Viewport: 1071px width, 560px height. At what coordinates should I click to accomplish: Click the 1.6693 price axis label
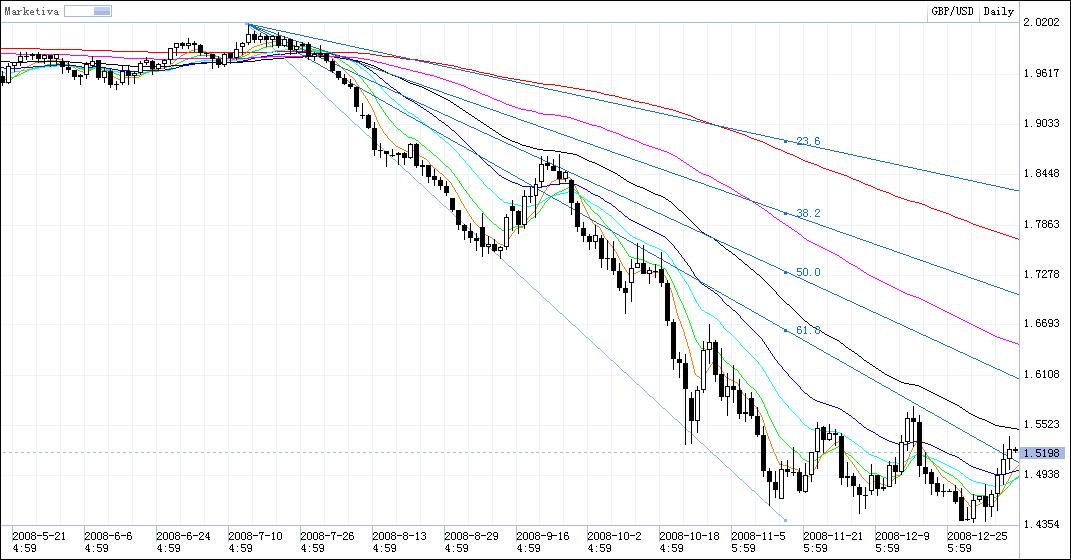pos(1042,323)
